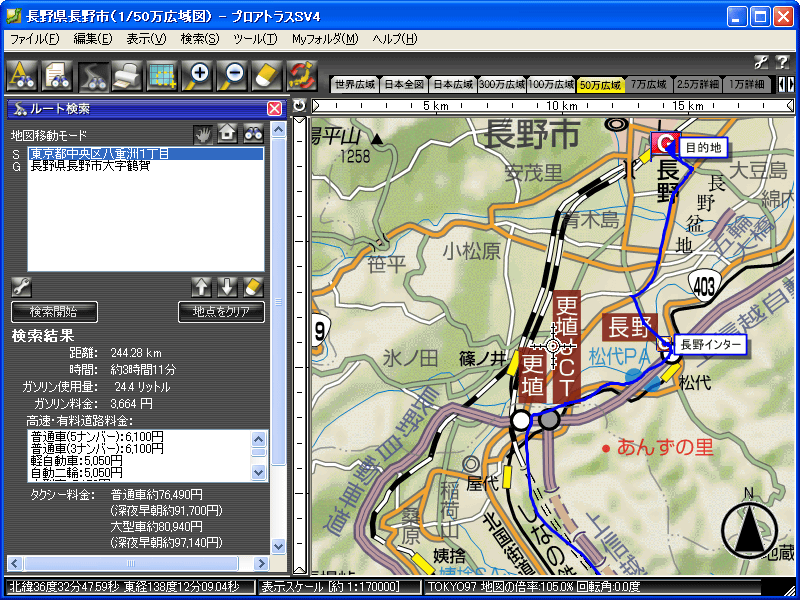Screen dimensions: 800x600
Task: Switch to 世界広域 scale tab
Action: pyautogui.click(x=355, y=85)
